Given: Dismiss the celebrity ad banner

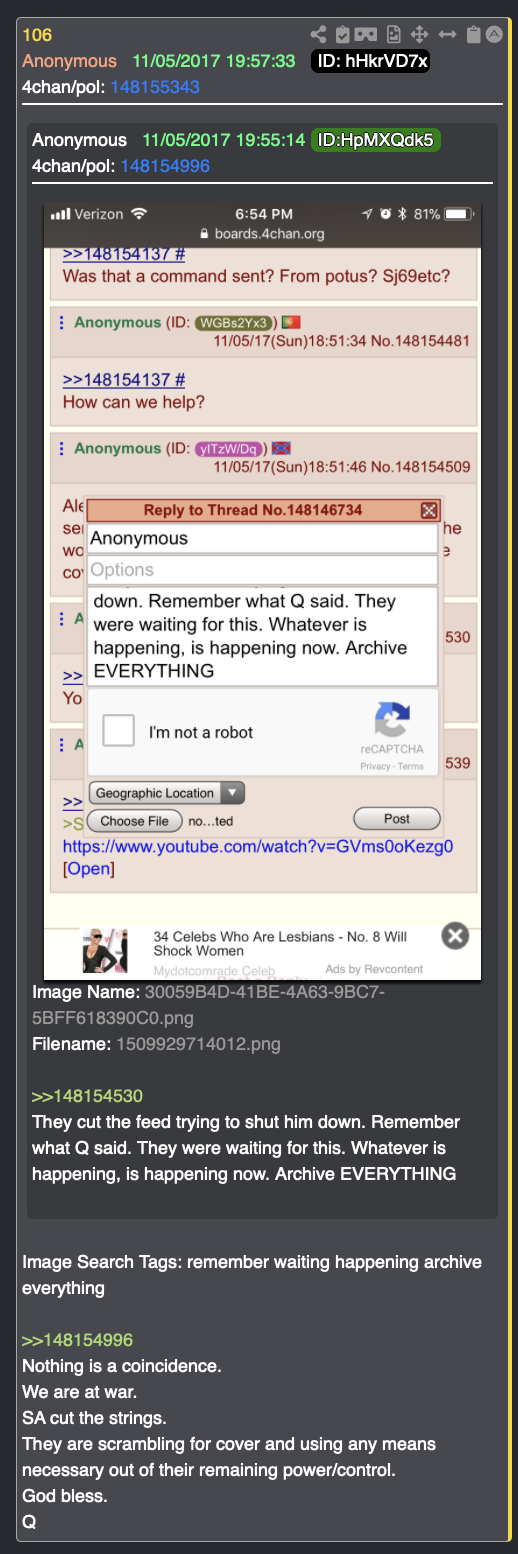Looking at the screenshot, I should point(455,936).
